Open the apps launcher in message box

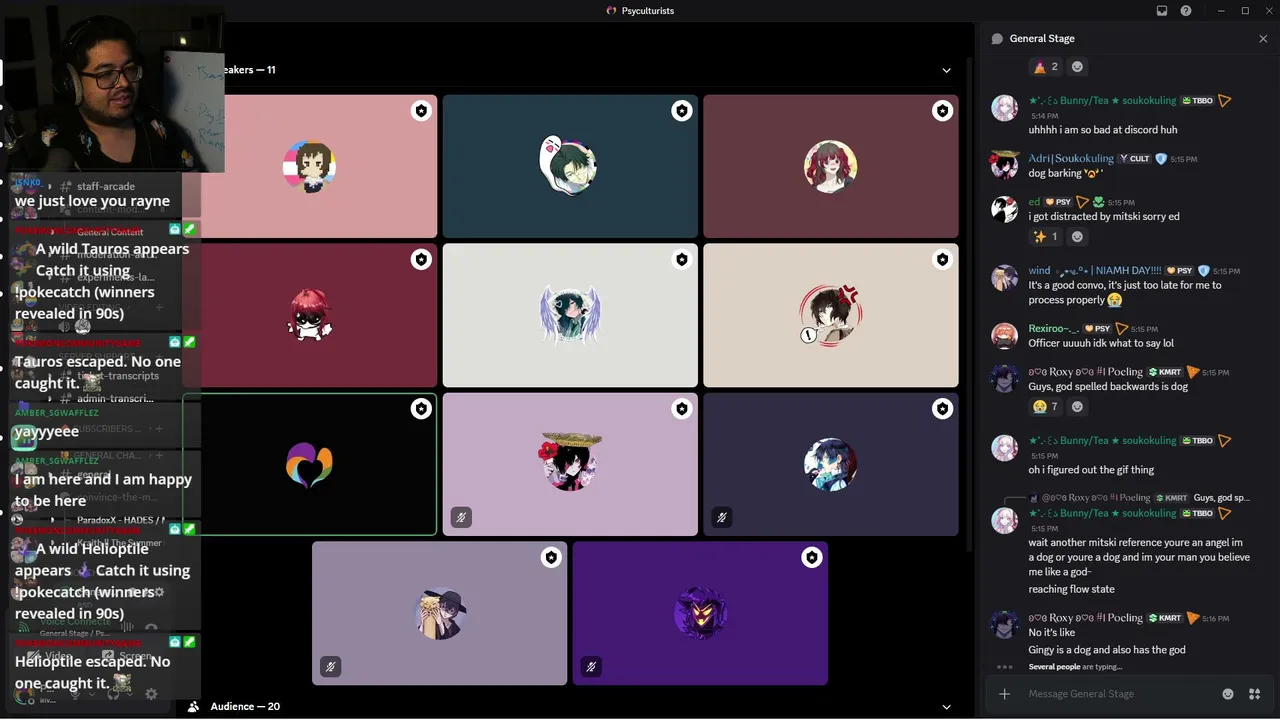pyautogui.click(x=1254, y=694)
